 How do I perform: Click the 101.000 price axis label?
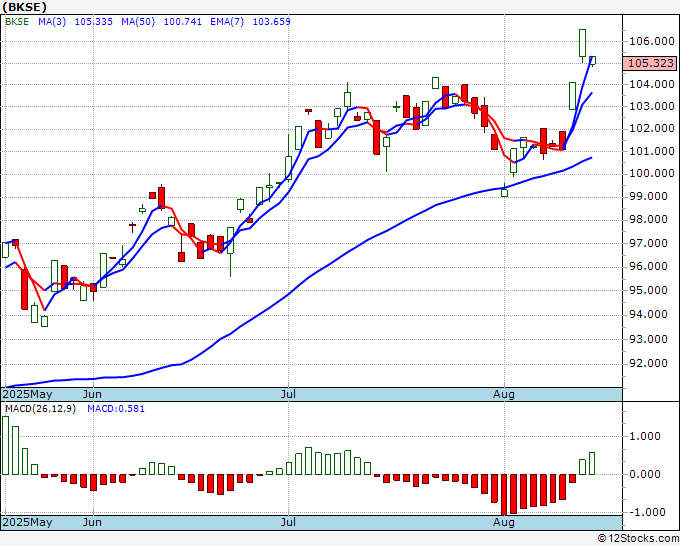coord(651,151)
